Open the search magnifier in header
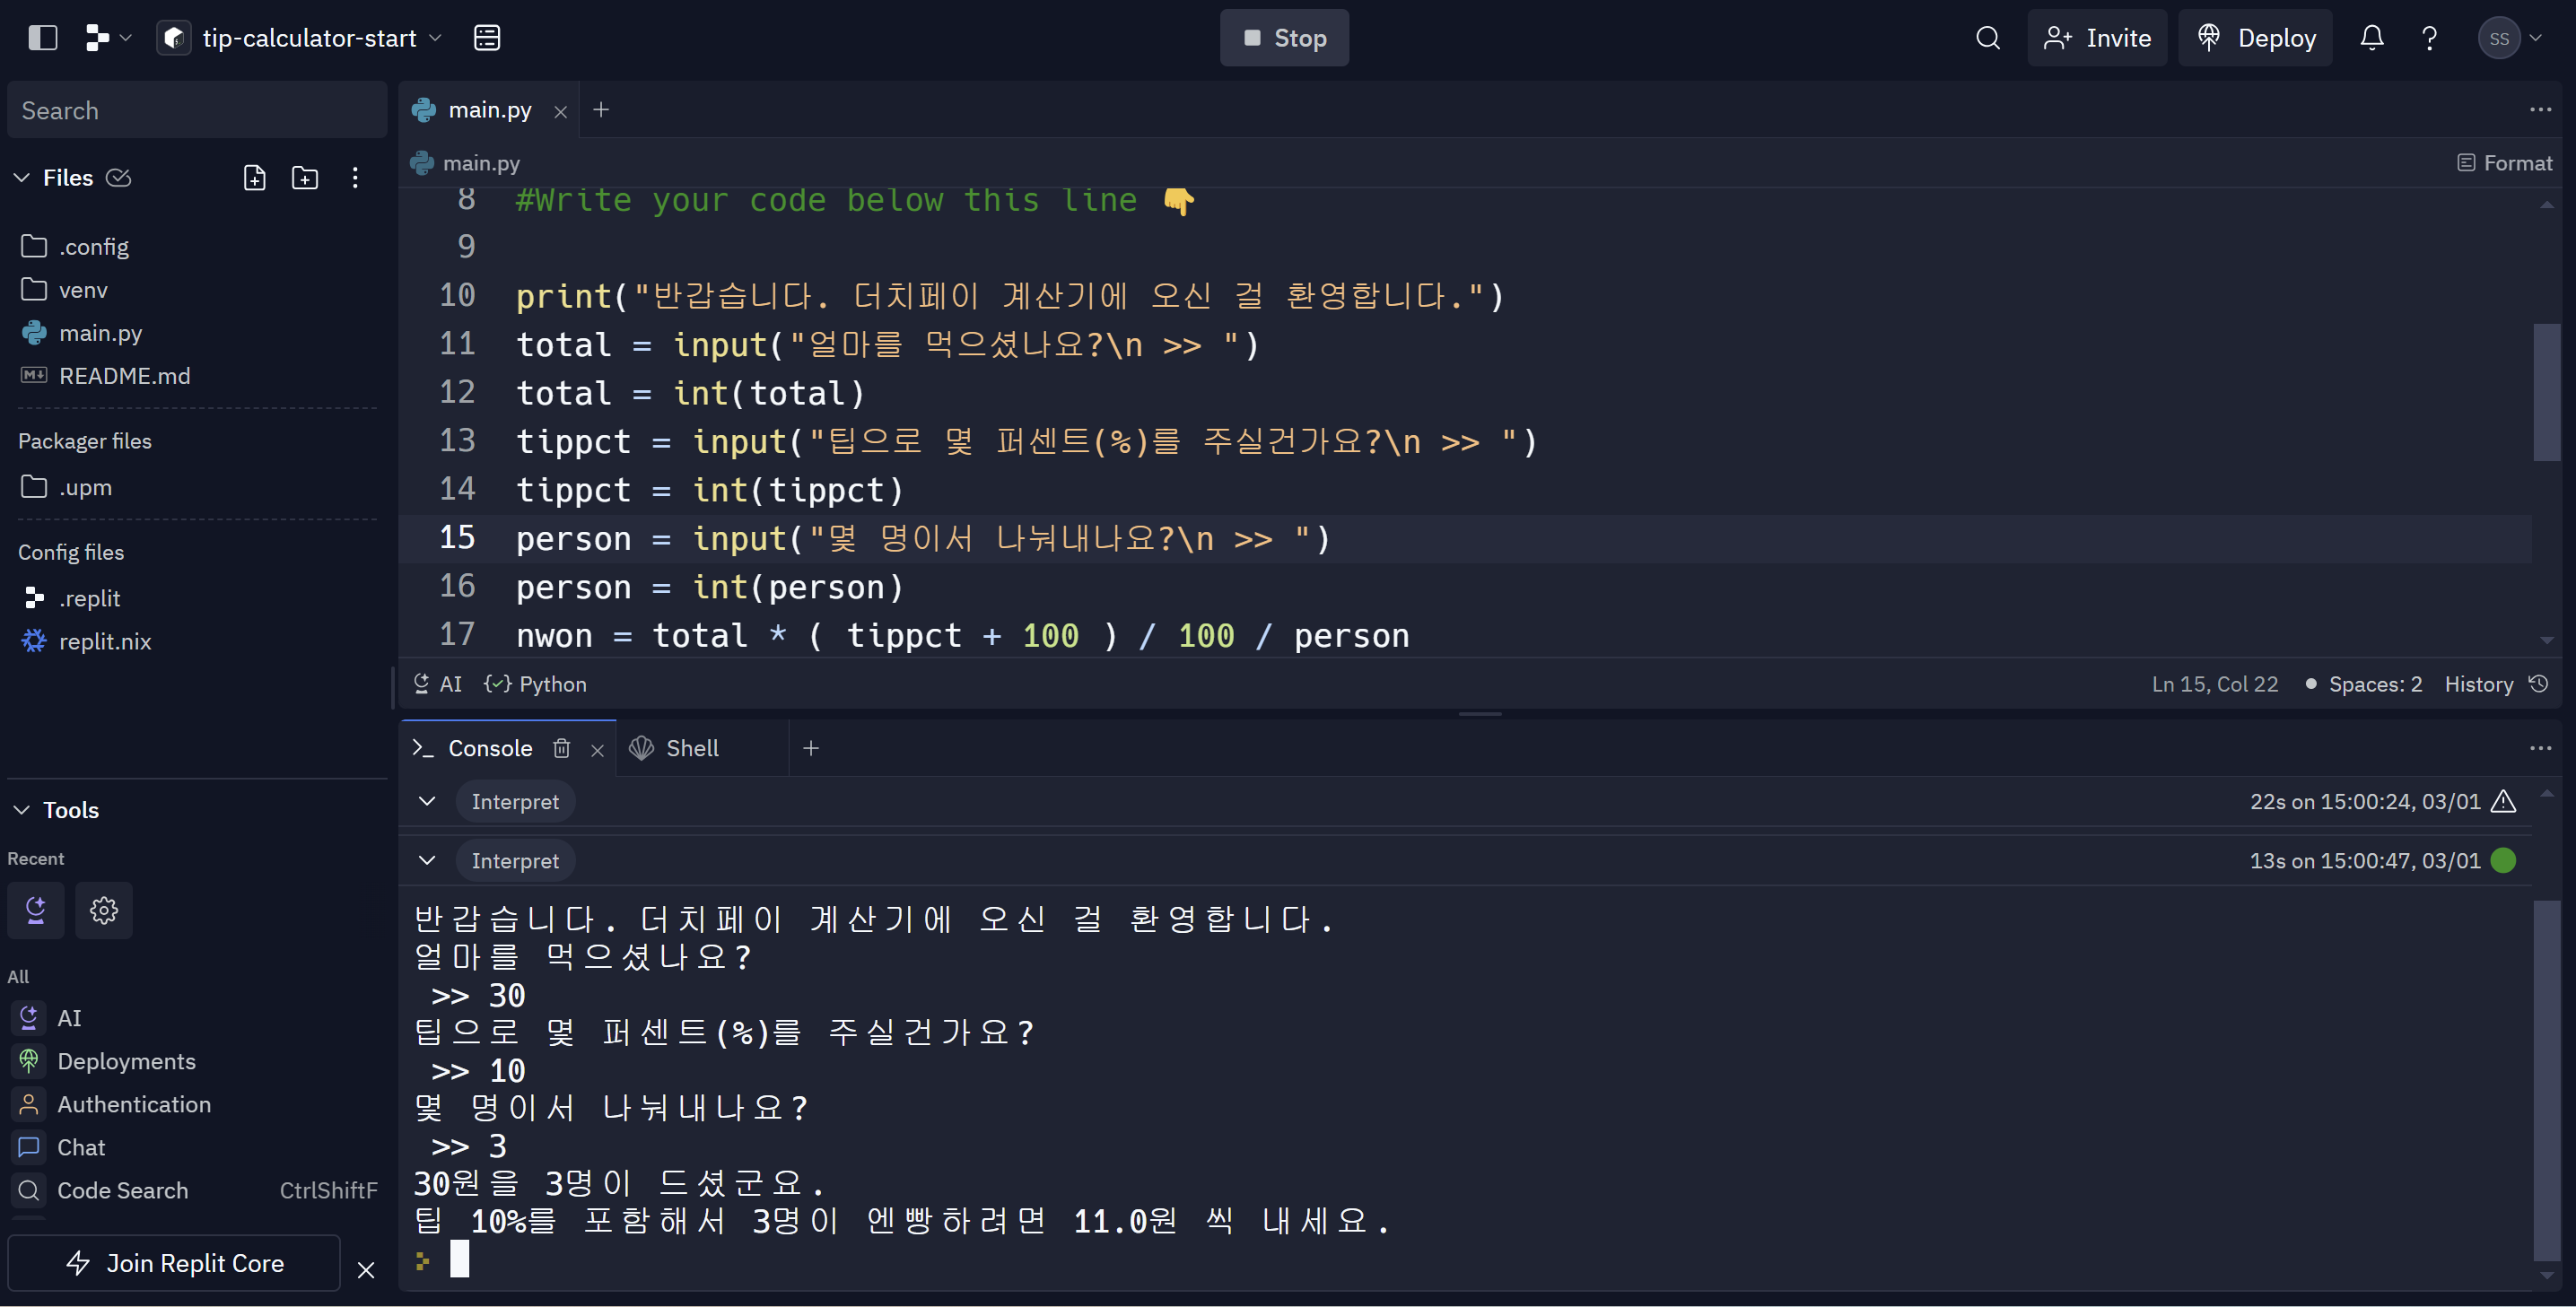Image resolution: width=2576 pixels, height=1307 pixels. click(x=1987, y=38)
